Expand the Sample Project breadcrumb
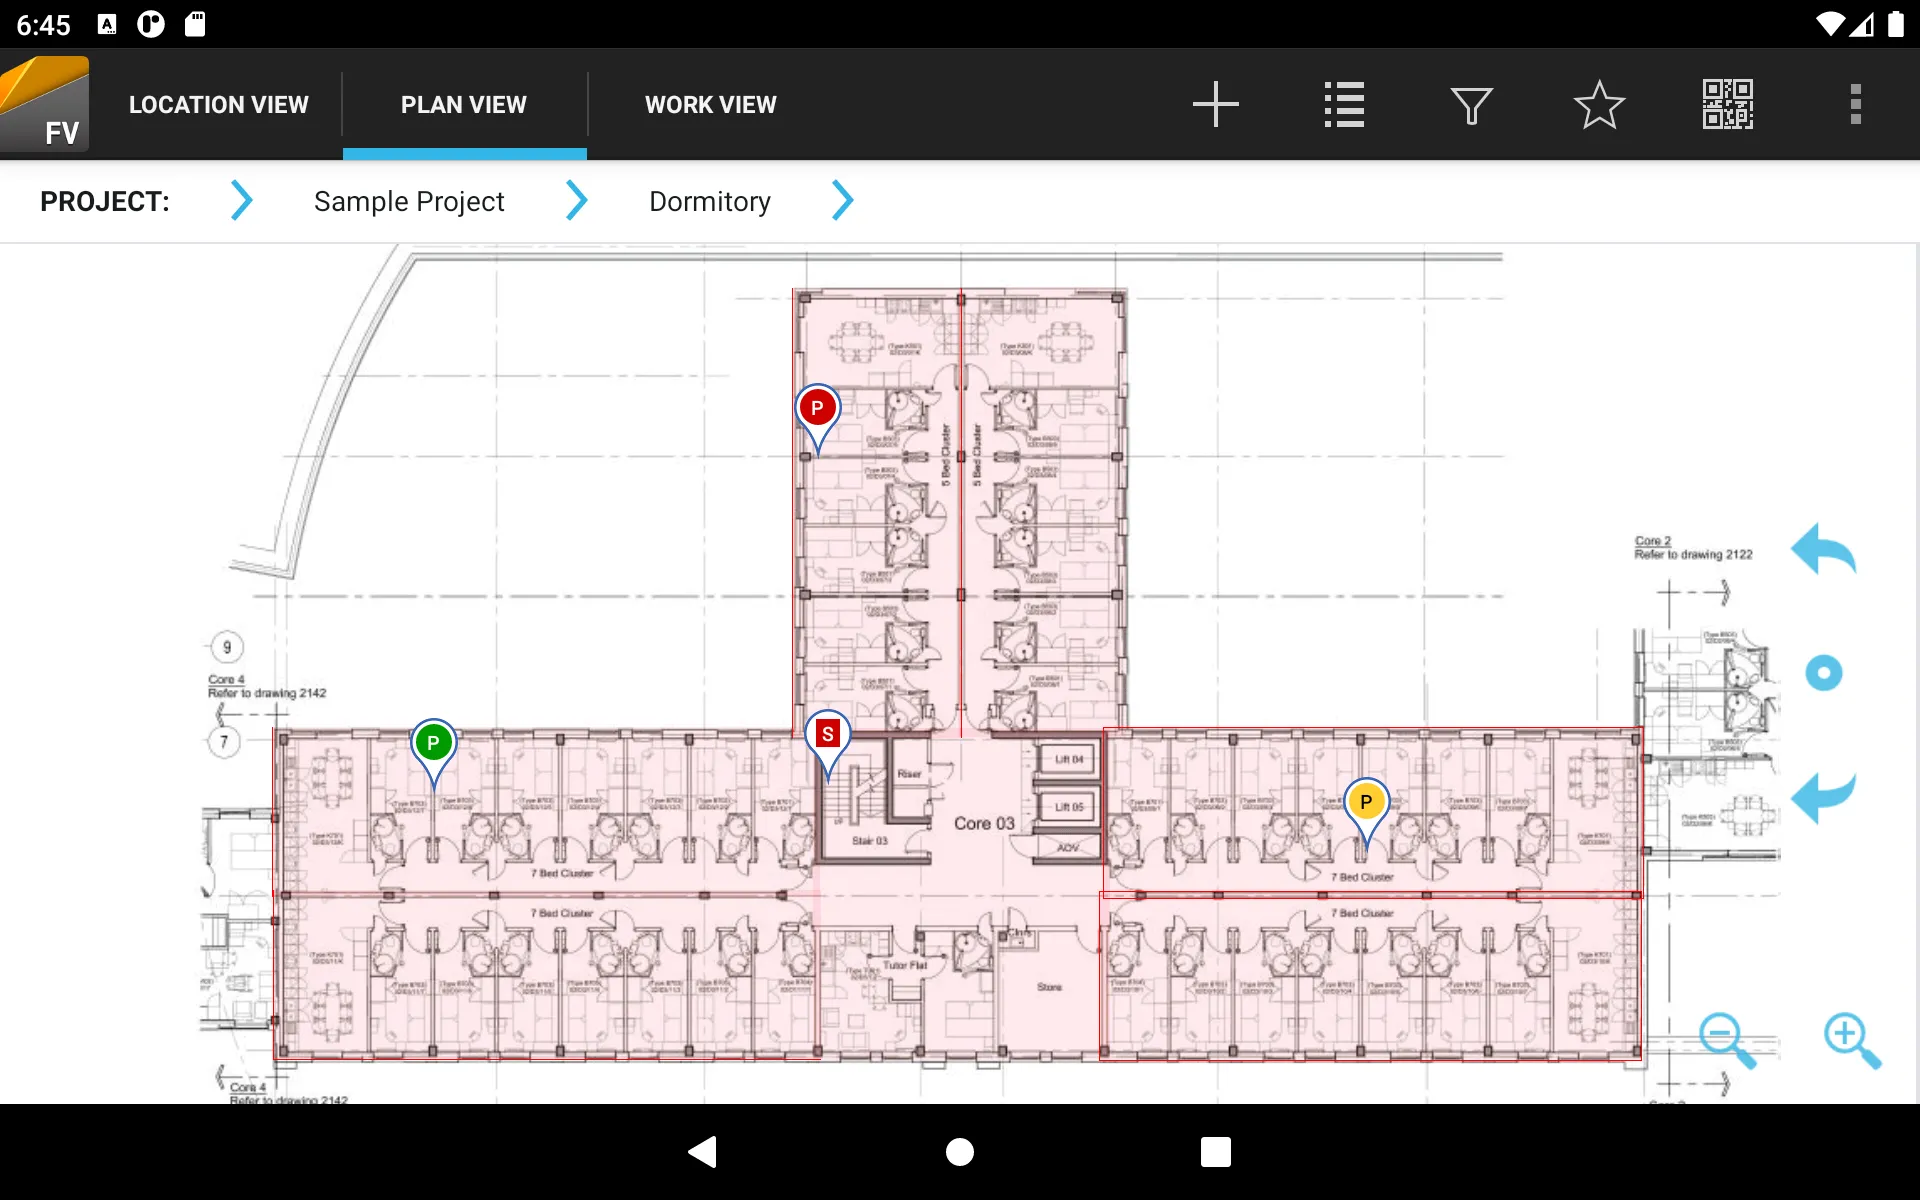This screenshot has height=1200, width=1920. pyautogui.click(x=576, y=200)
